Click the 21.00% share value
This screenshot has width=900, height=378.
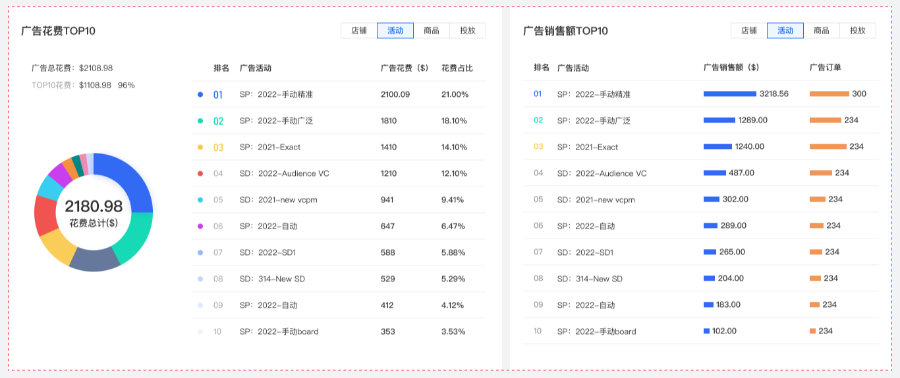[455, 94]
